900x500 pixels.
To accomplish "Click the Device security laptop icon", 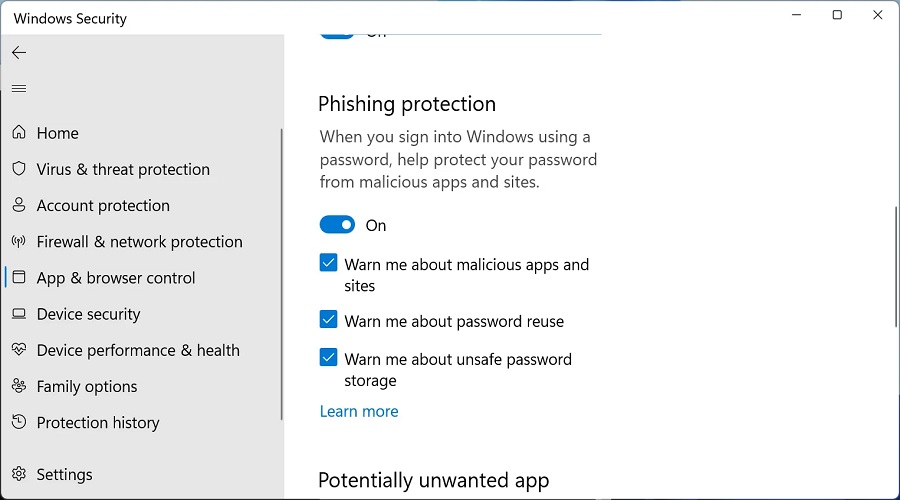I will (18, 314).
